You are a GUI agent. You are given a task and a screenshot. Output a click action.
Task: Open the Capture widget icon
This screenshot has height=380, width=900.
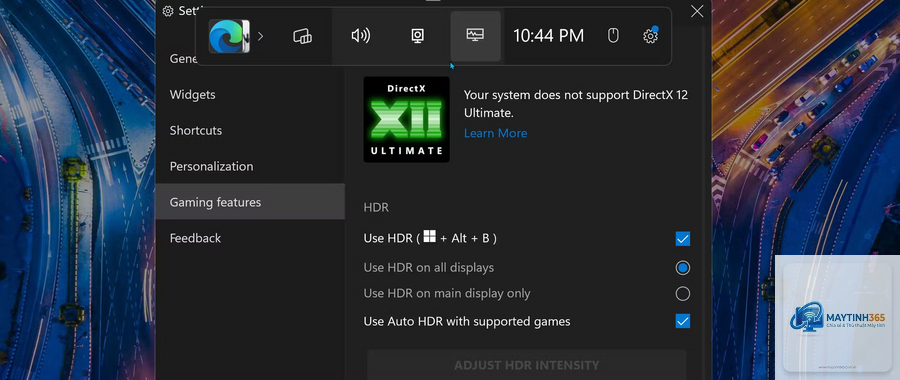pos(417,36)
